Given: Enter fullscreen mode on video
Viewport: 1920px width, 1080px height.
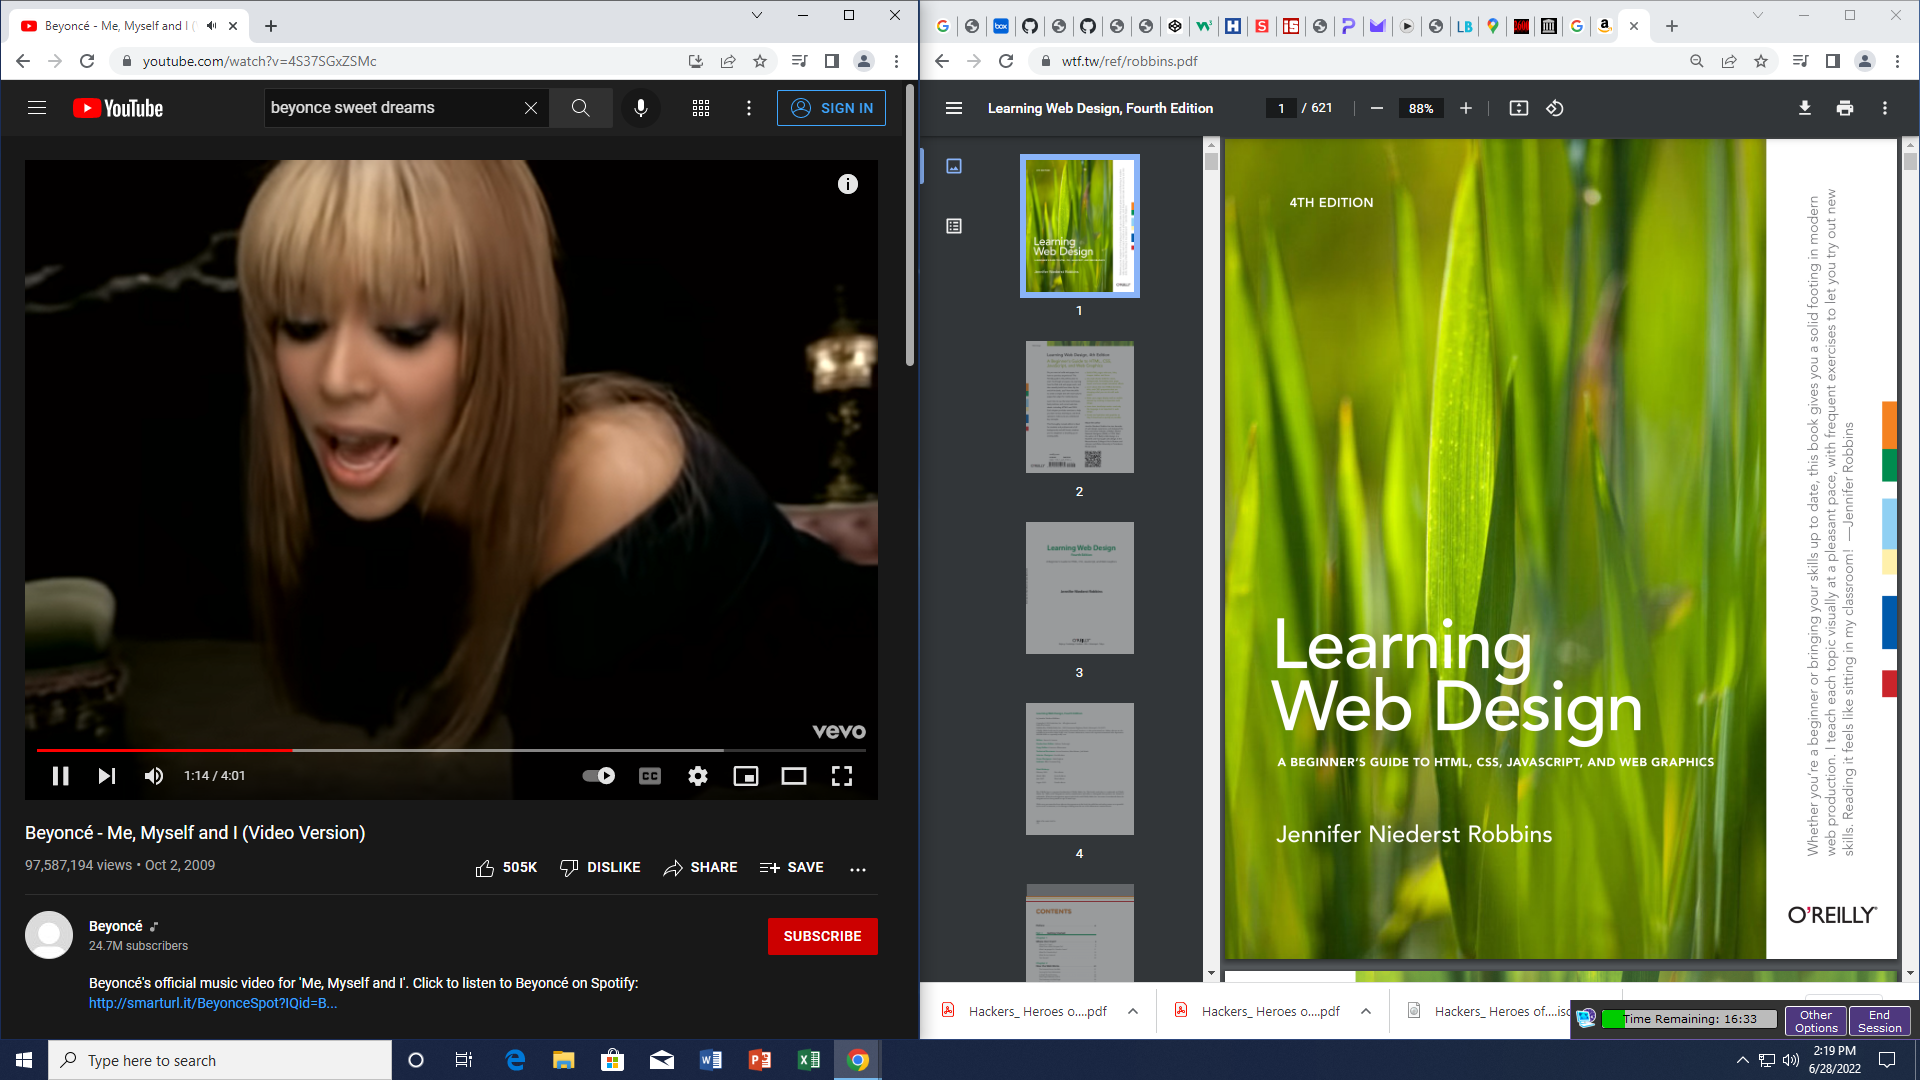Looking at the screenshot, I should point(841,776).
